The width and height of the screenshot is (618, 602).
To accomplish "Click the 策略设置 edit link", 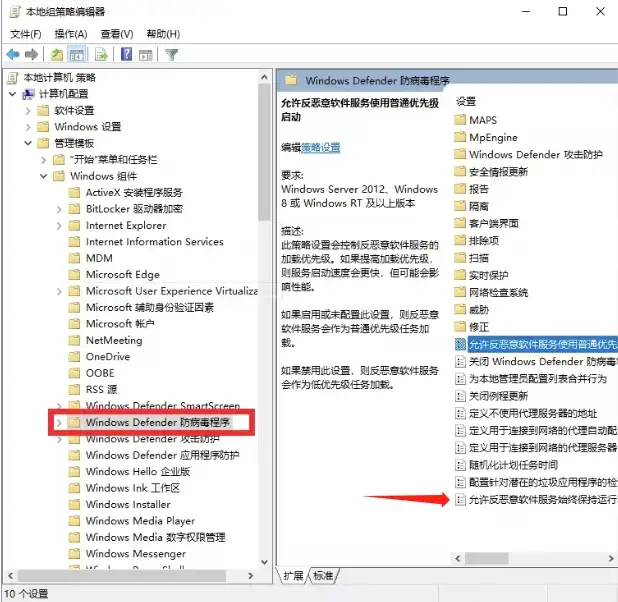I will pyautogui.click(x=320, y=148).
